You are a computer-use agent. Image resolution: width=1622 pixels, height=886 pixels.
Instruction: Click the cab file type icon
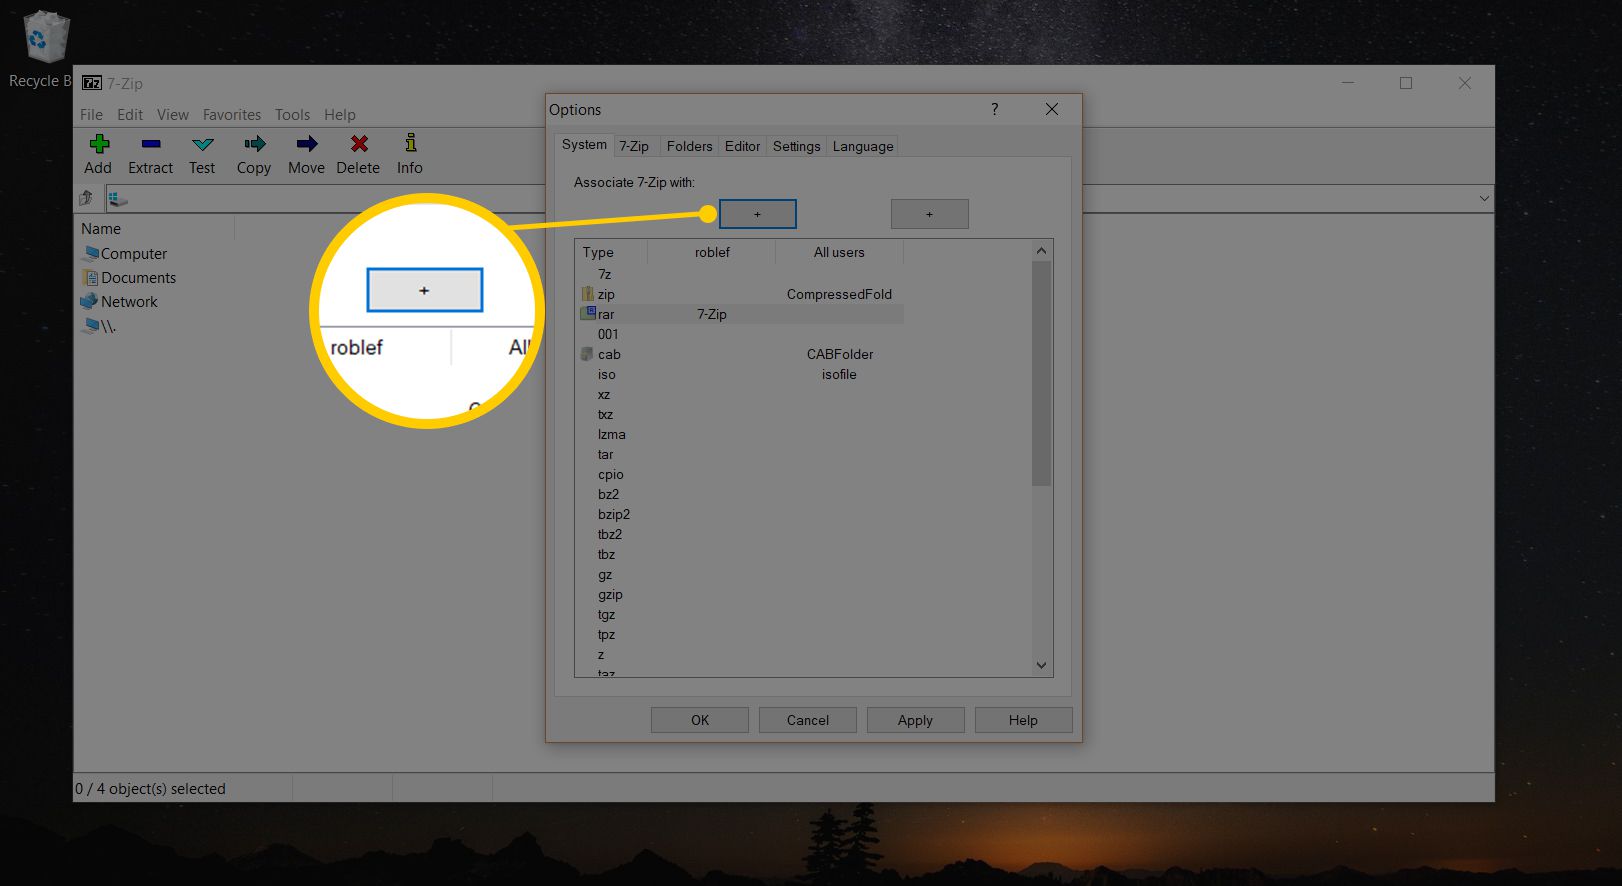pyautogui.click(x=588, y=354)
